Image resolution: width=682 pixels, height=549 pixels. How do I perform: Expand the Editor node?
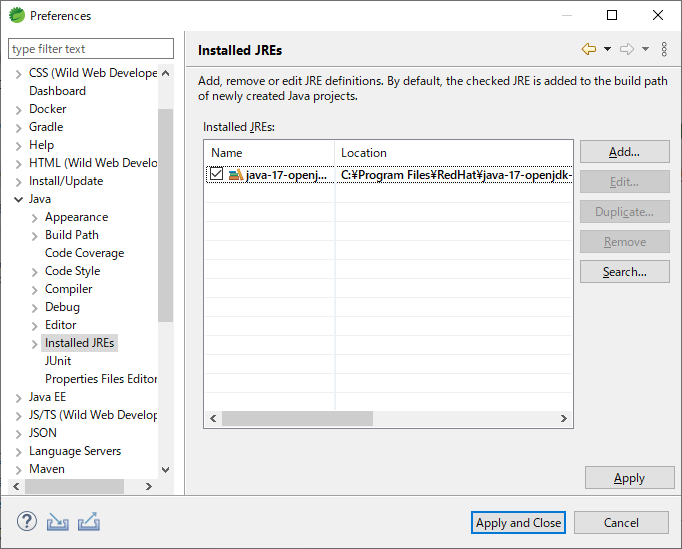click(x=34, y=326)
